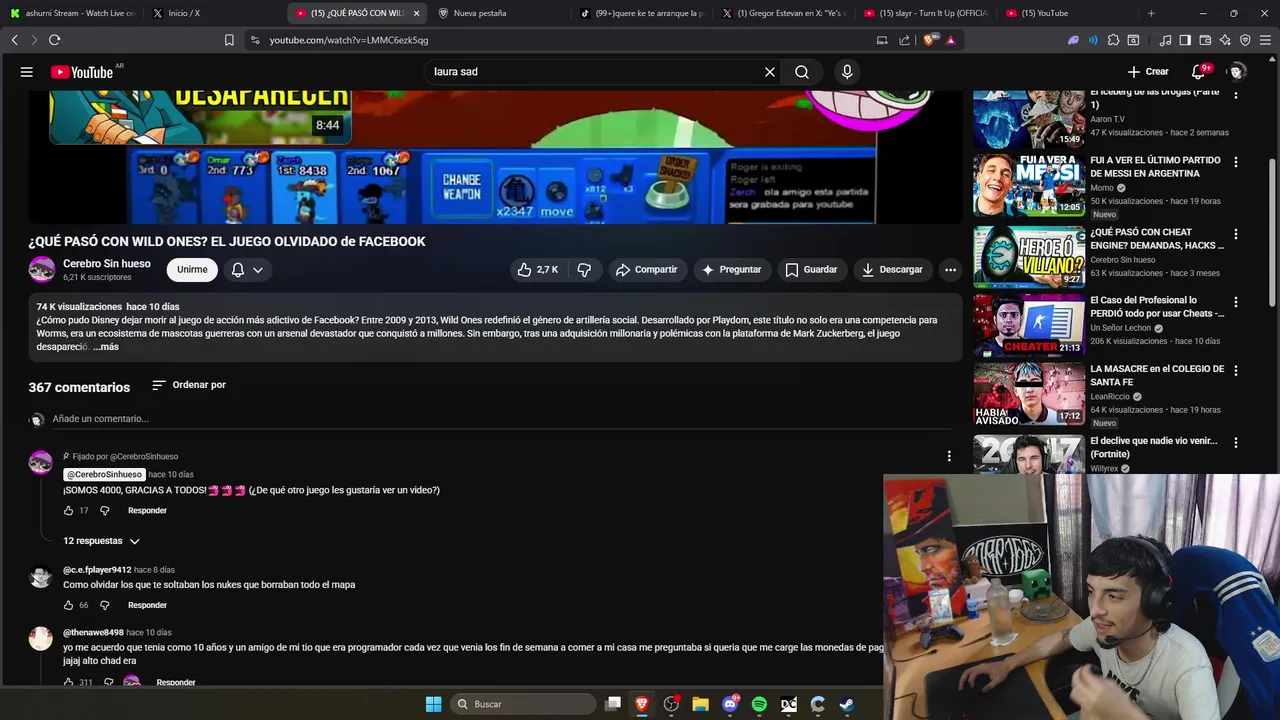Dislike the Wild Ones video
The image size is (1280, 720).
[585, 270]
